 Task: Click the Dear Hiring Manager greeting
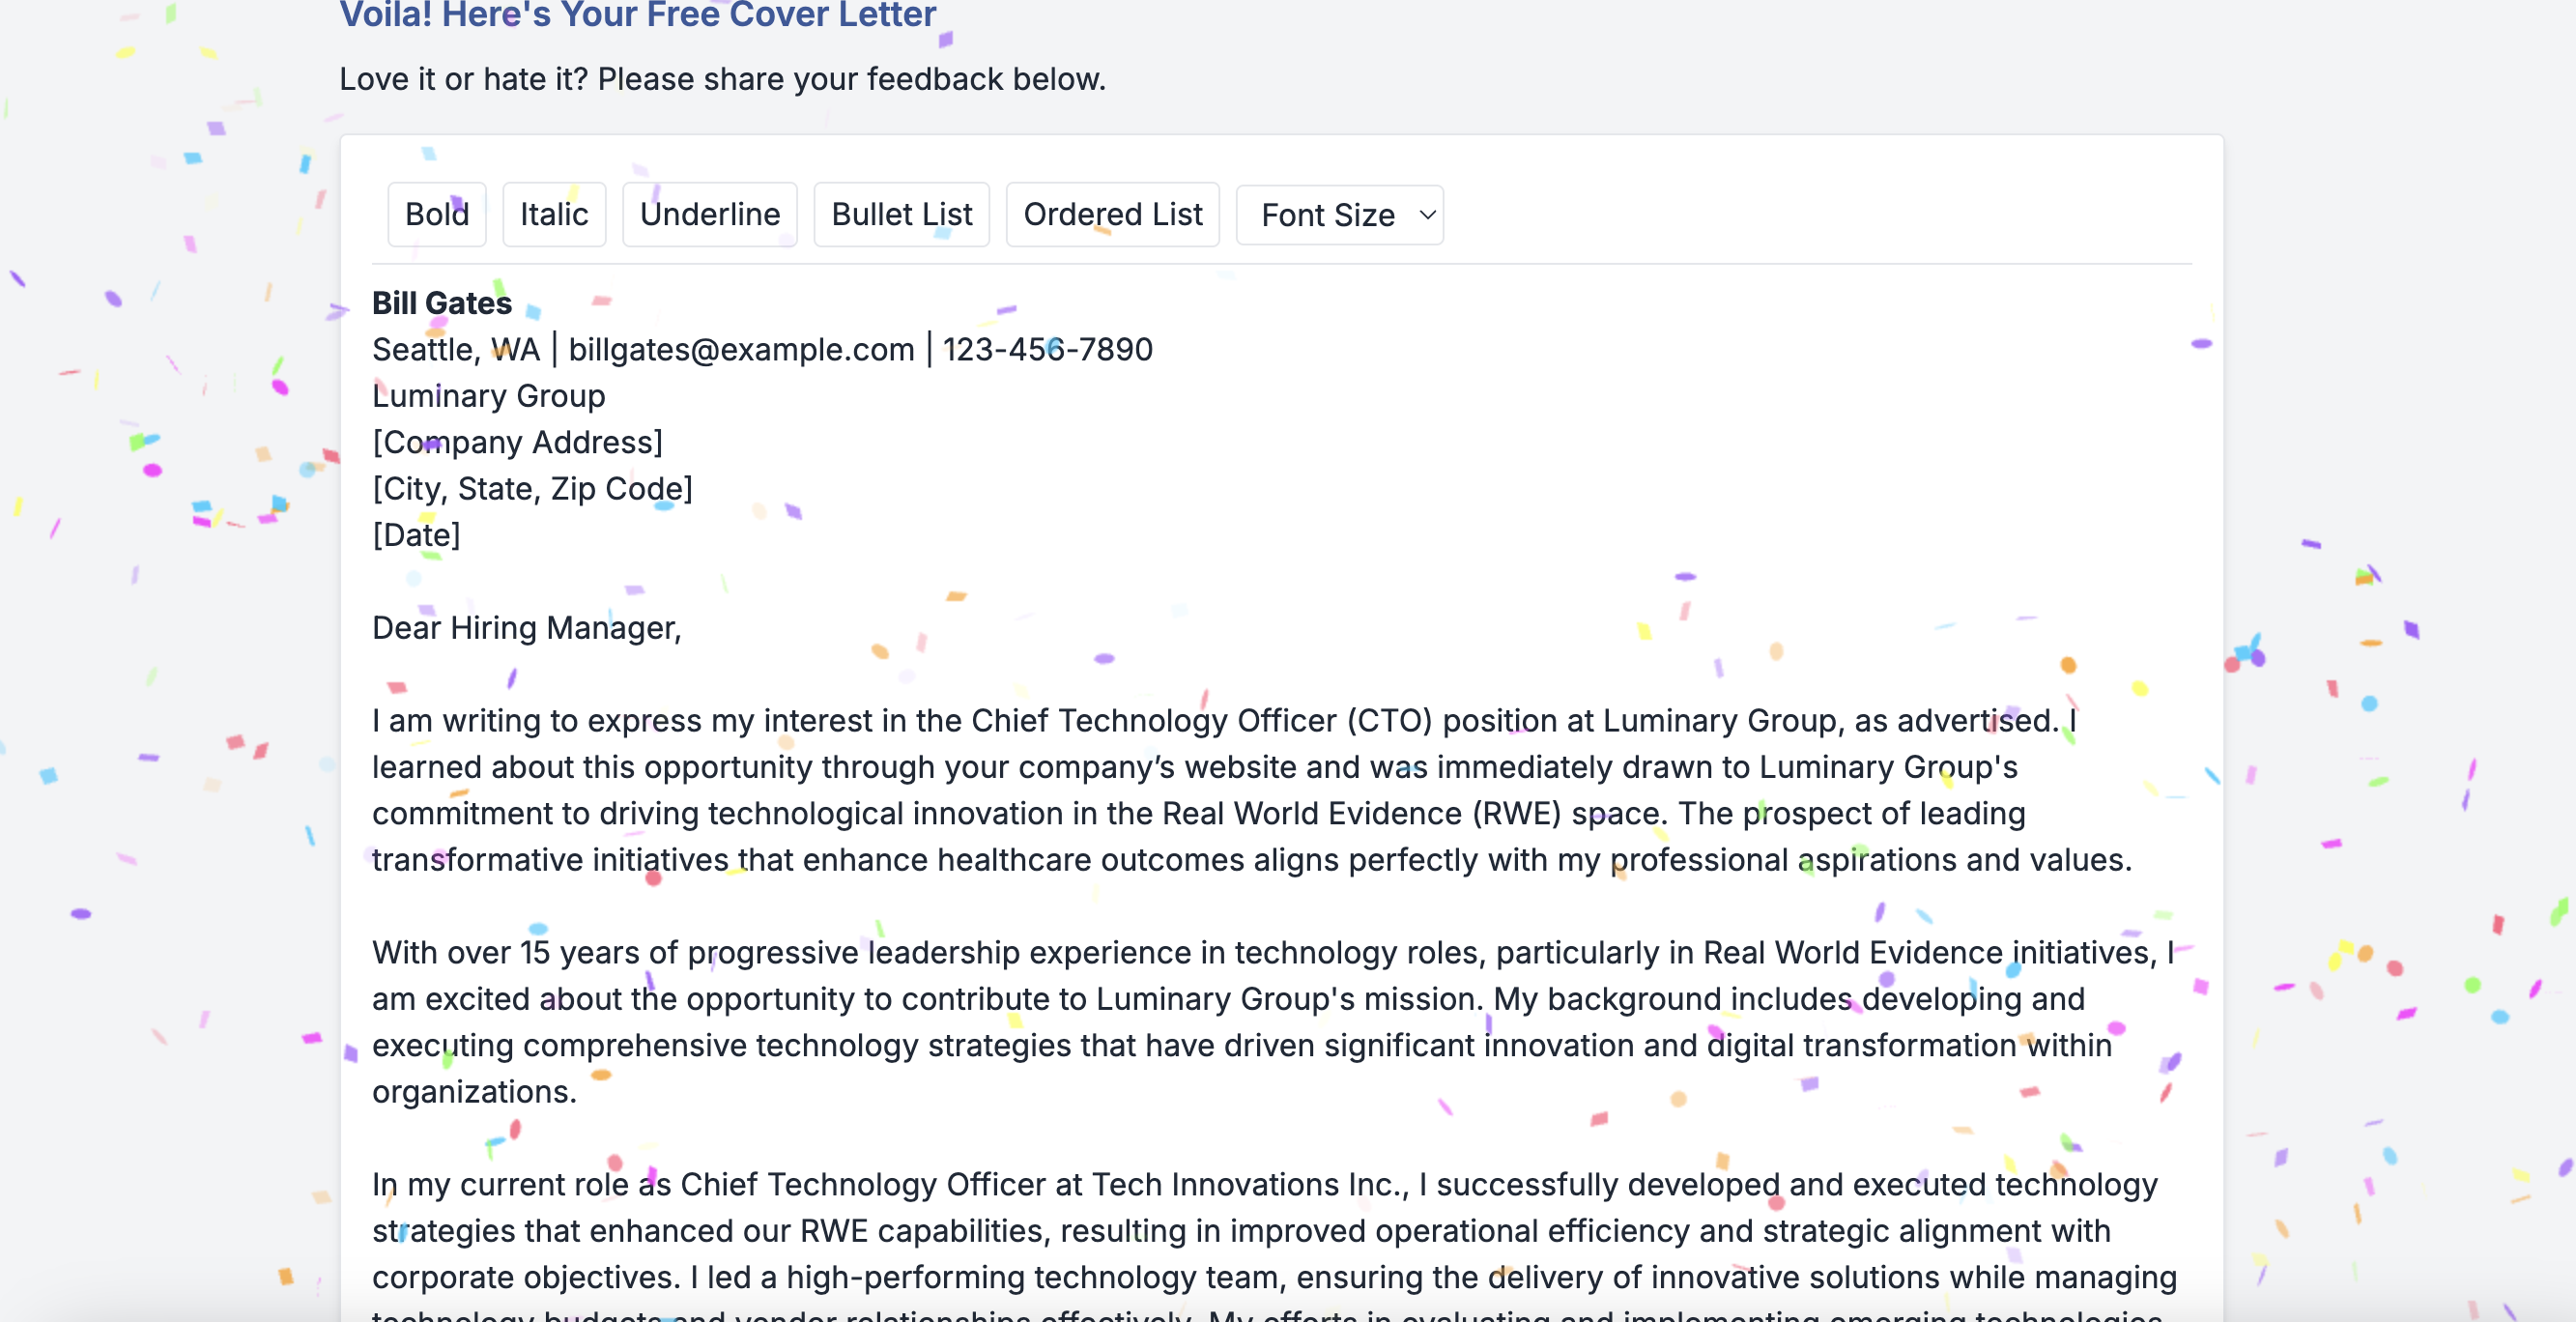coord(526,628)
